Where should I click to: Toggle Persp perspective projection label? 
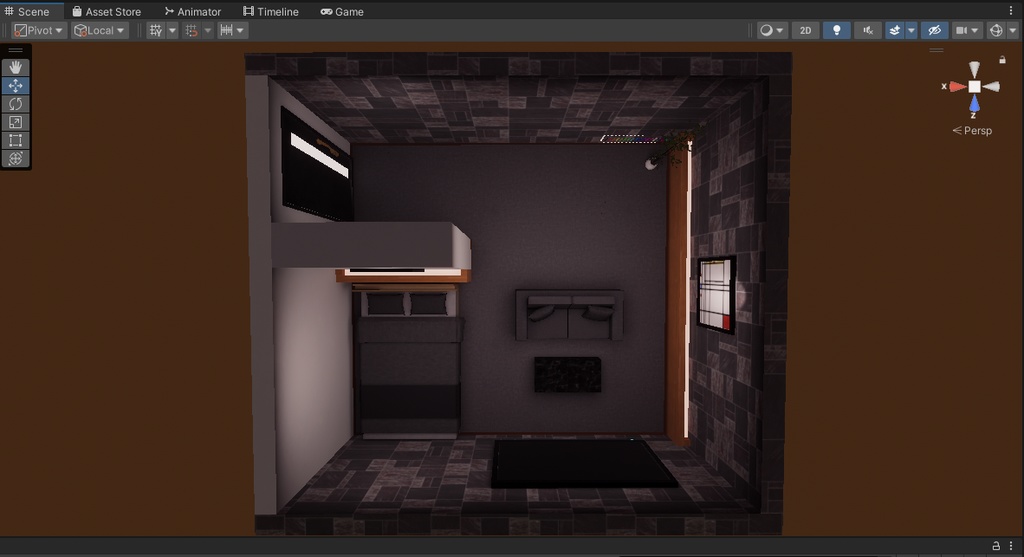click(972, 131)
